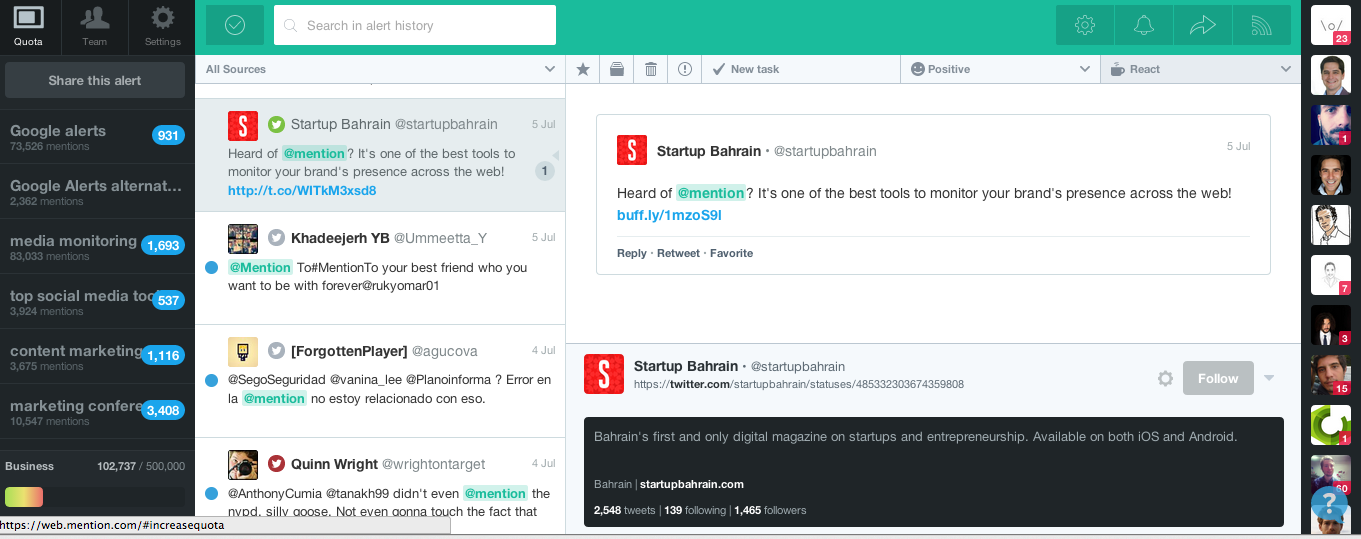Click ForgottenPlayer avatar thumbnail
Viewport: 1361px width, 539px height.
[243, 351]
